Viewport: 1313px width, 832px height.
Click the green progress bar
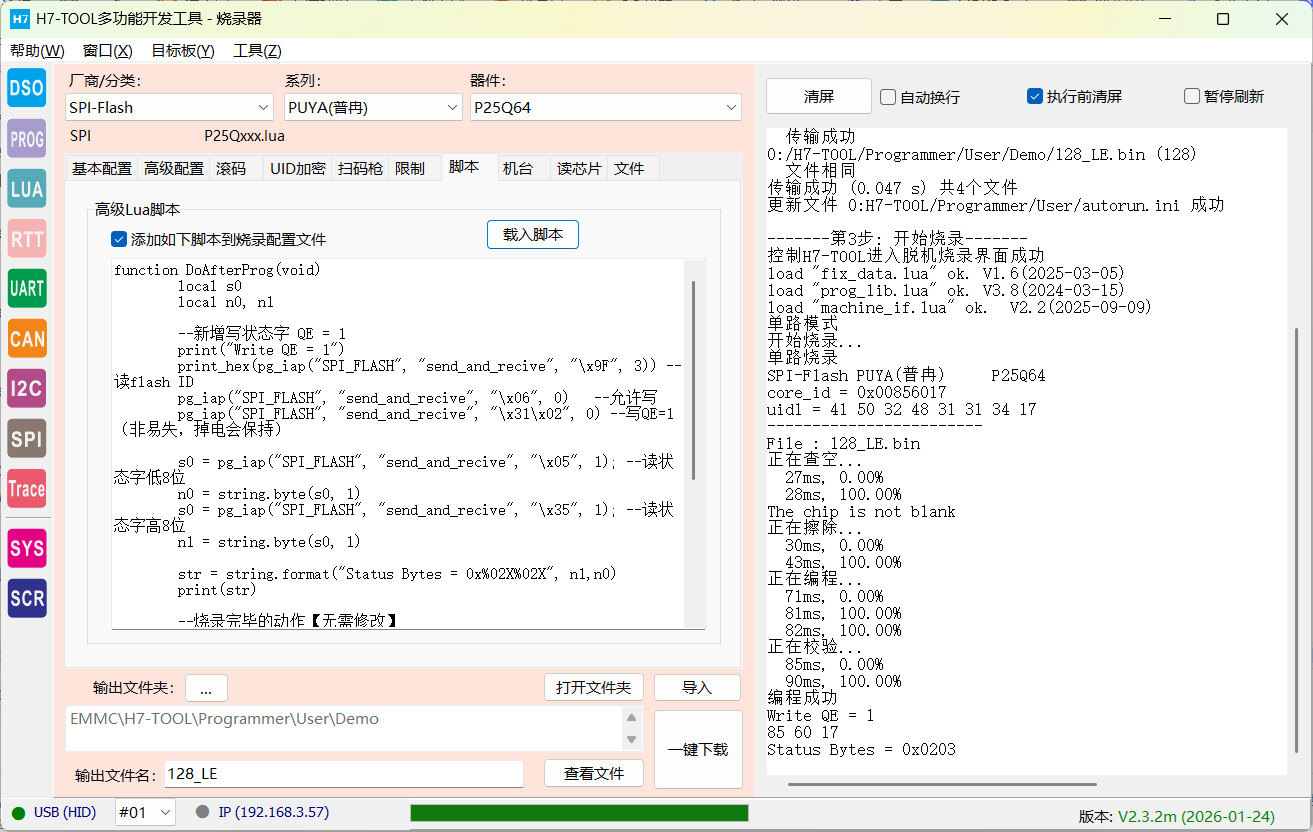point(580,813)
